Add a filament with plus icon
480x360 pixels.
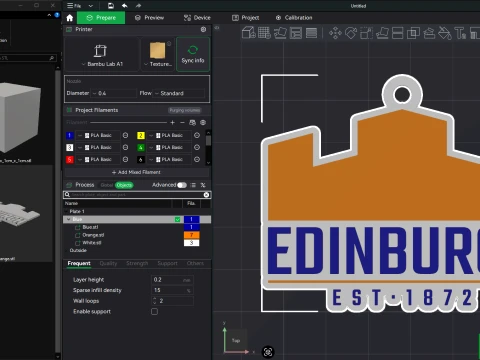(172, 123)
